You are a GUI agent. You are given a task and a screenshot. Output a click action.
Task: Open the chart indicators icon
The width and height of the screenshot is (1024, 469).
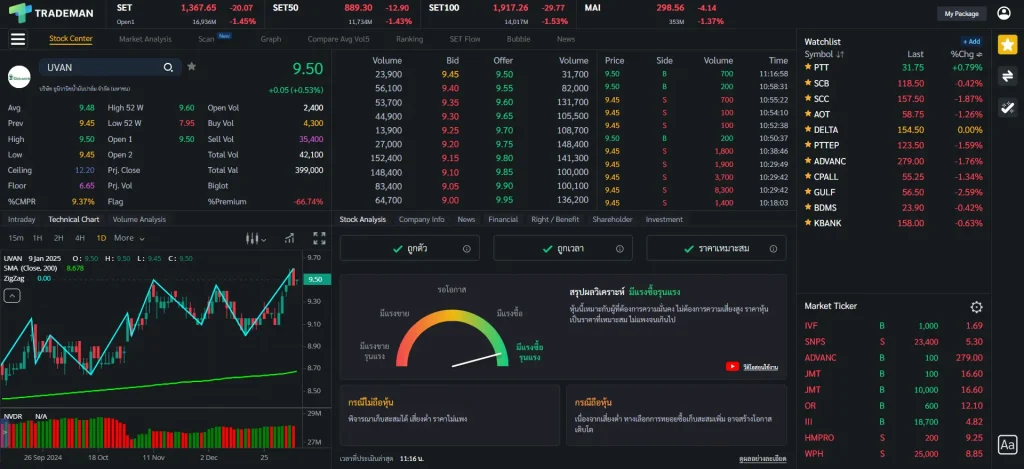click(x=289, y=238)
